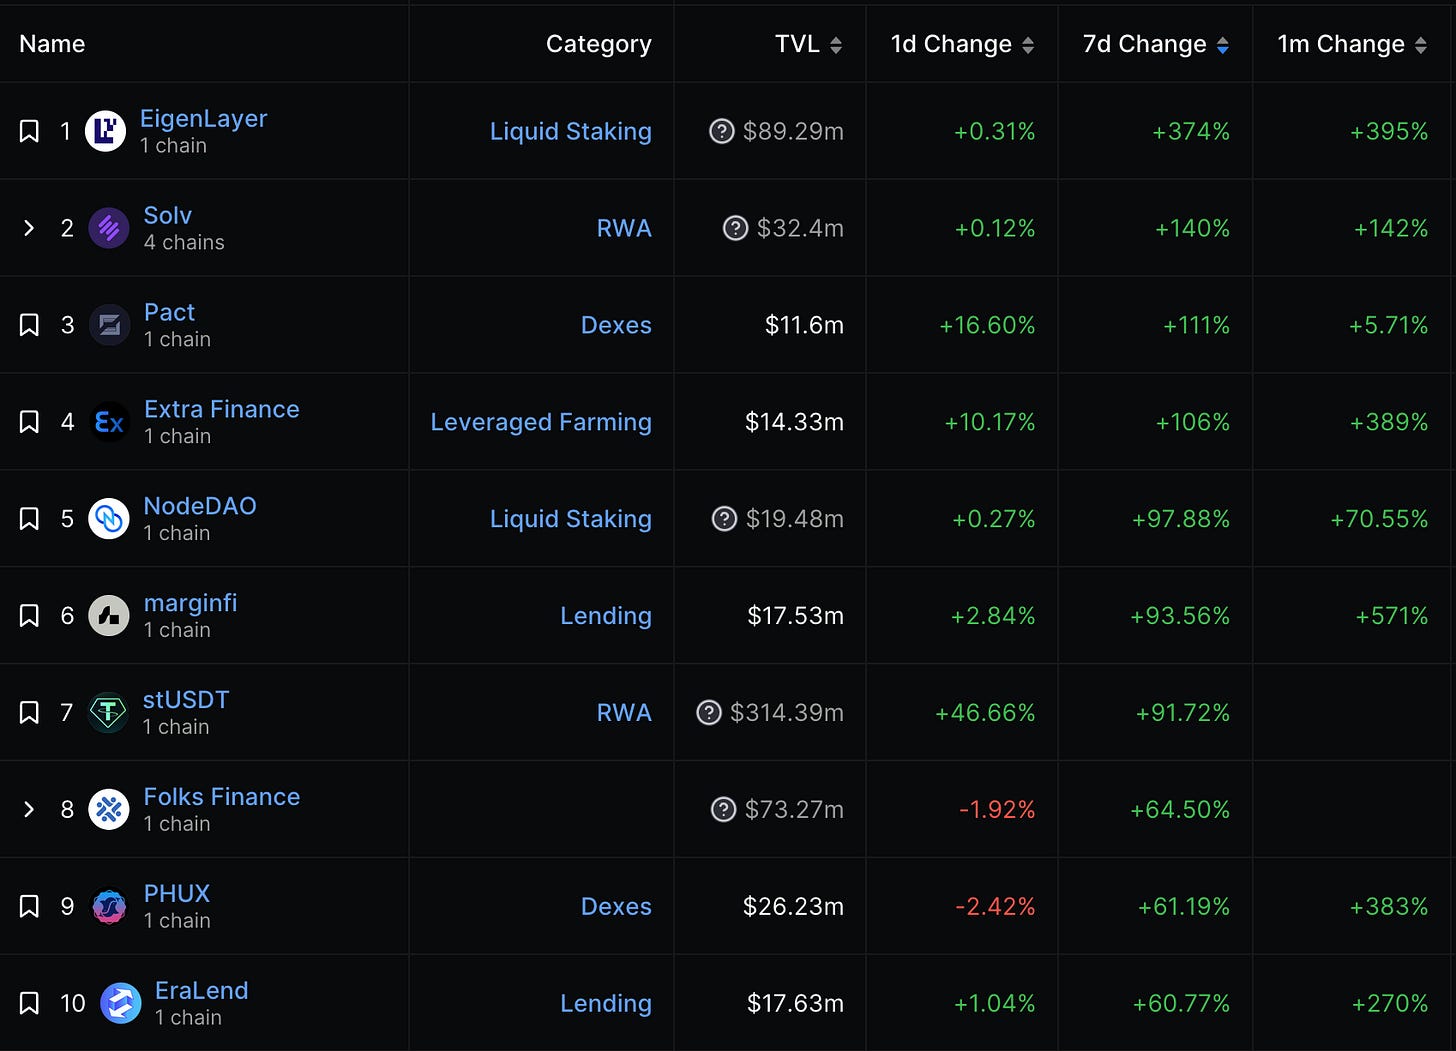Screen dimensions: 1456x1051
Task: Open Lending category in marginfi row
Action: tap(606, 617)
